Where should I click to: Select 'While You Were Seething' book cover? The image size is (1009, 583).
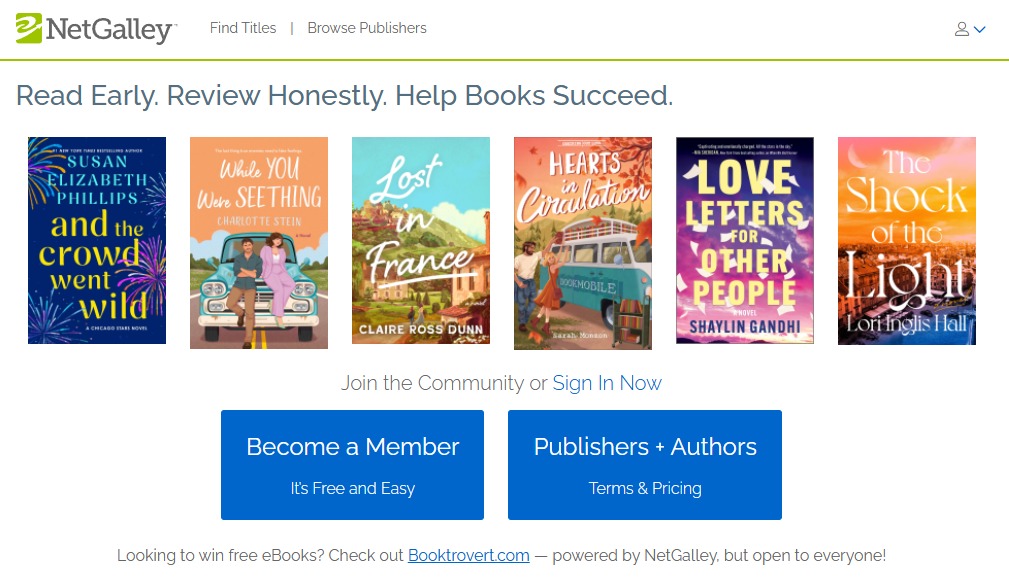pyautogui.click(x=259, y=243)
